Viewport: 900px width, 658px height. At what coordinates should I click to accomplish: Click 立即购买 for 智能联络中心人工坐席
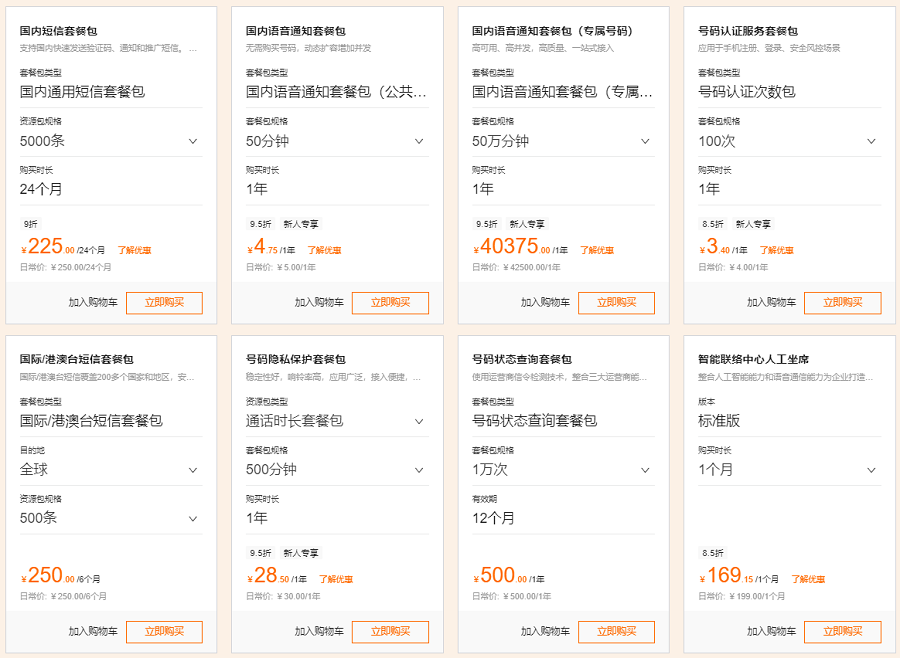pos(843,632)
